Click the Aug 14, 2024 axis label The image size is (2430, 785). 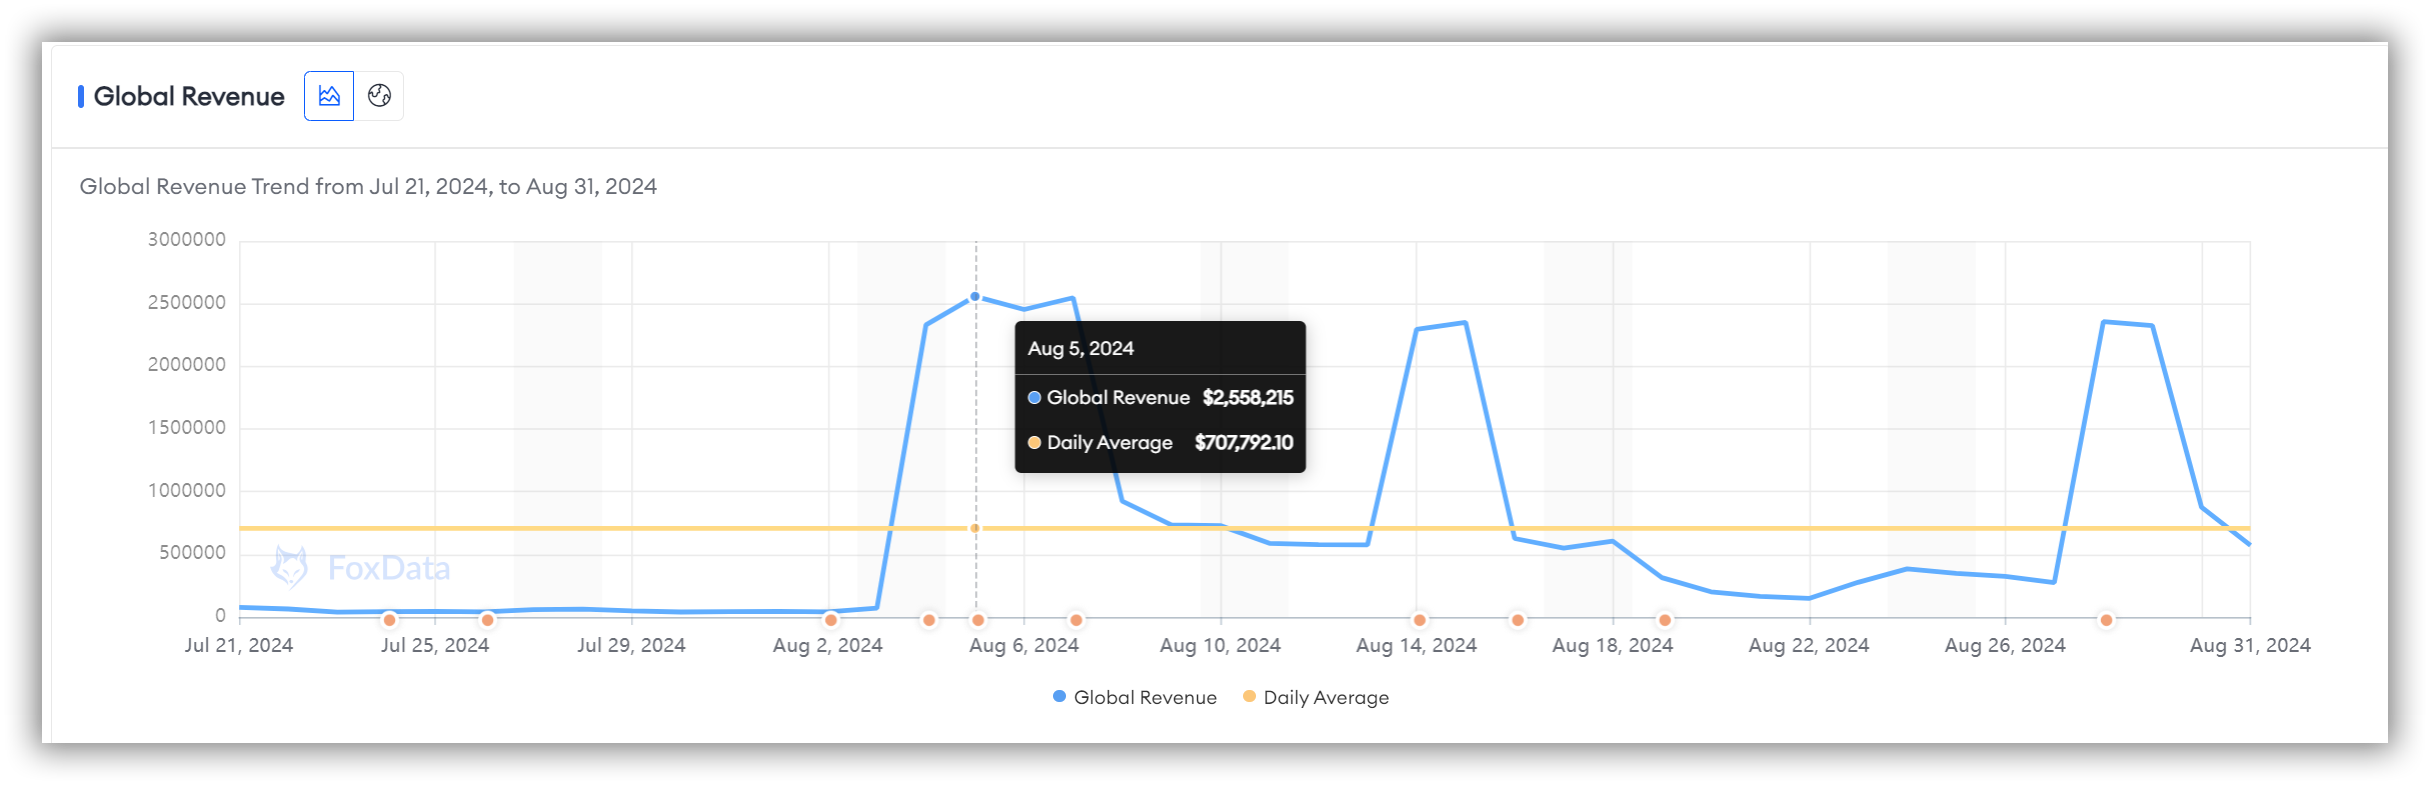pyautogui.click(x=1416, y=645)
